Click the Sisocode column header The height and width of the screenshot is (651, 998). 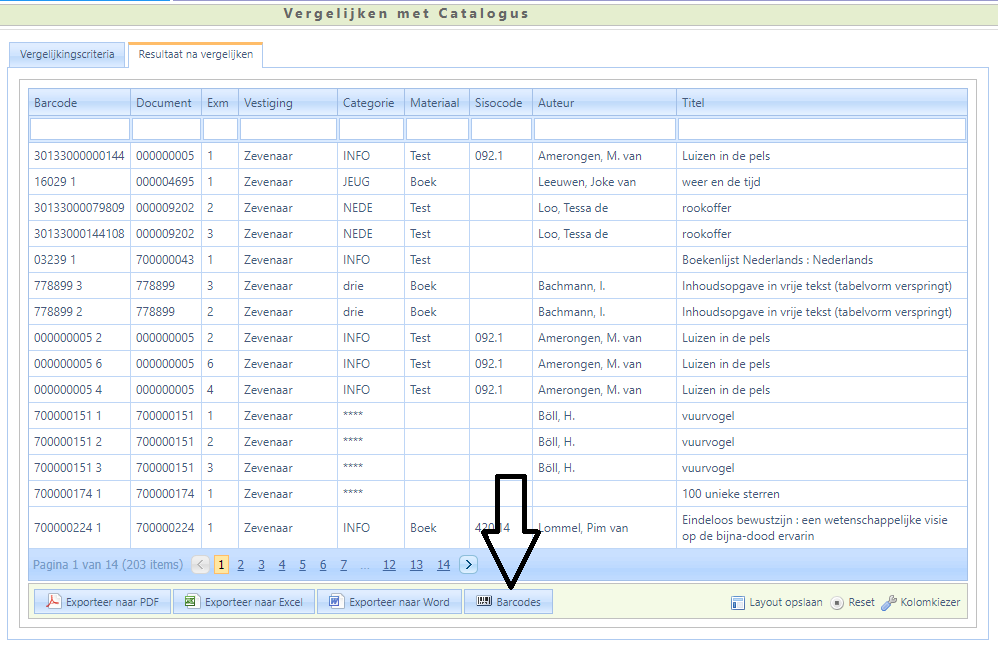498,103
